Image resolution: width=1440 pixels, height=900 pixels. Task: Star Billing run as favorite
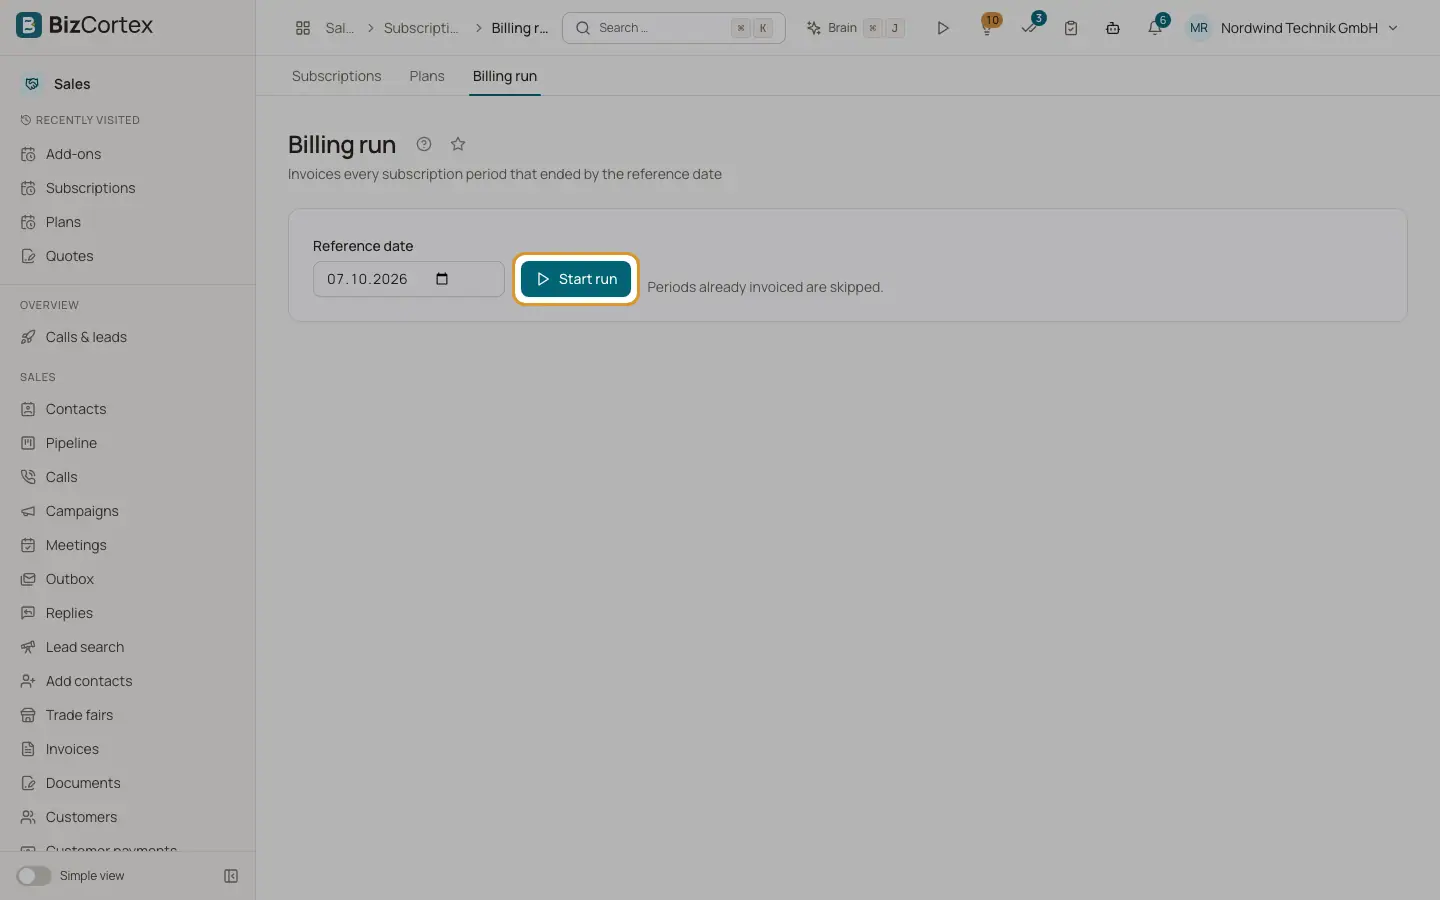pos(458,144)
